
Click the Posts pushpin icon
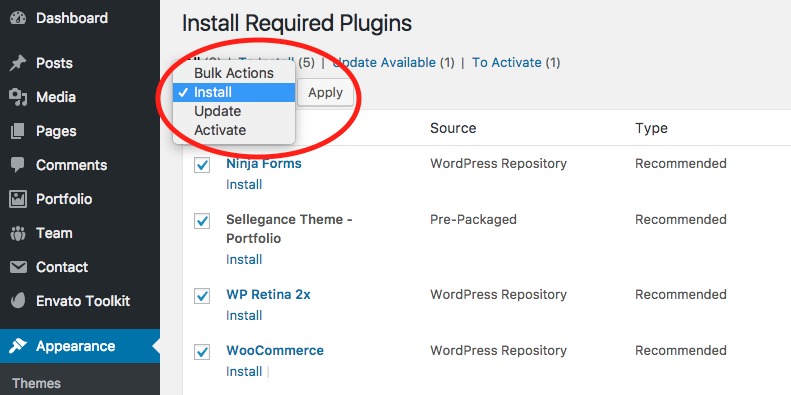pyautogui.click(x=18, y=63)
